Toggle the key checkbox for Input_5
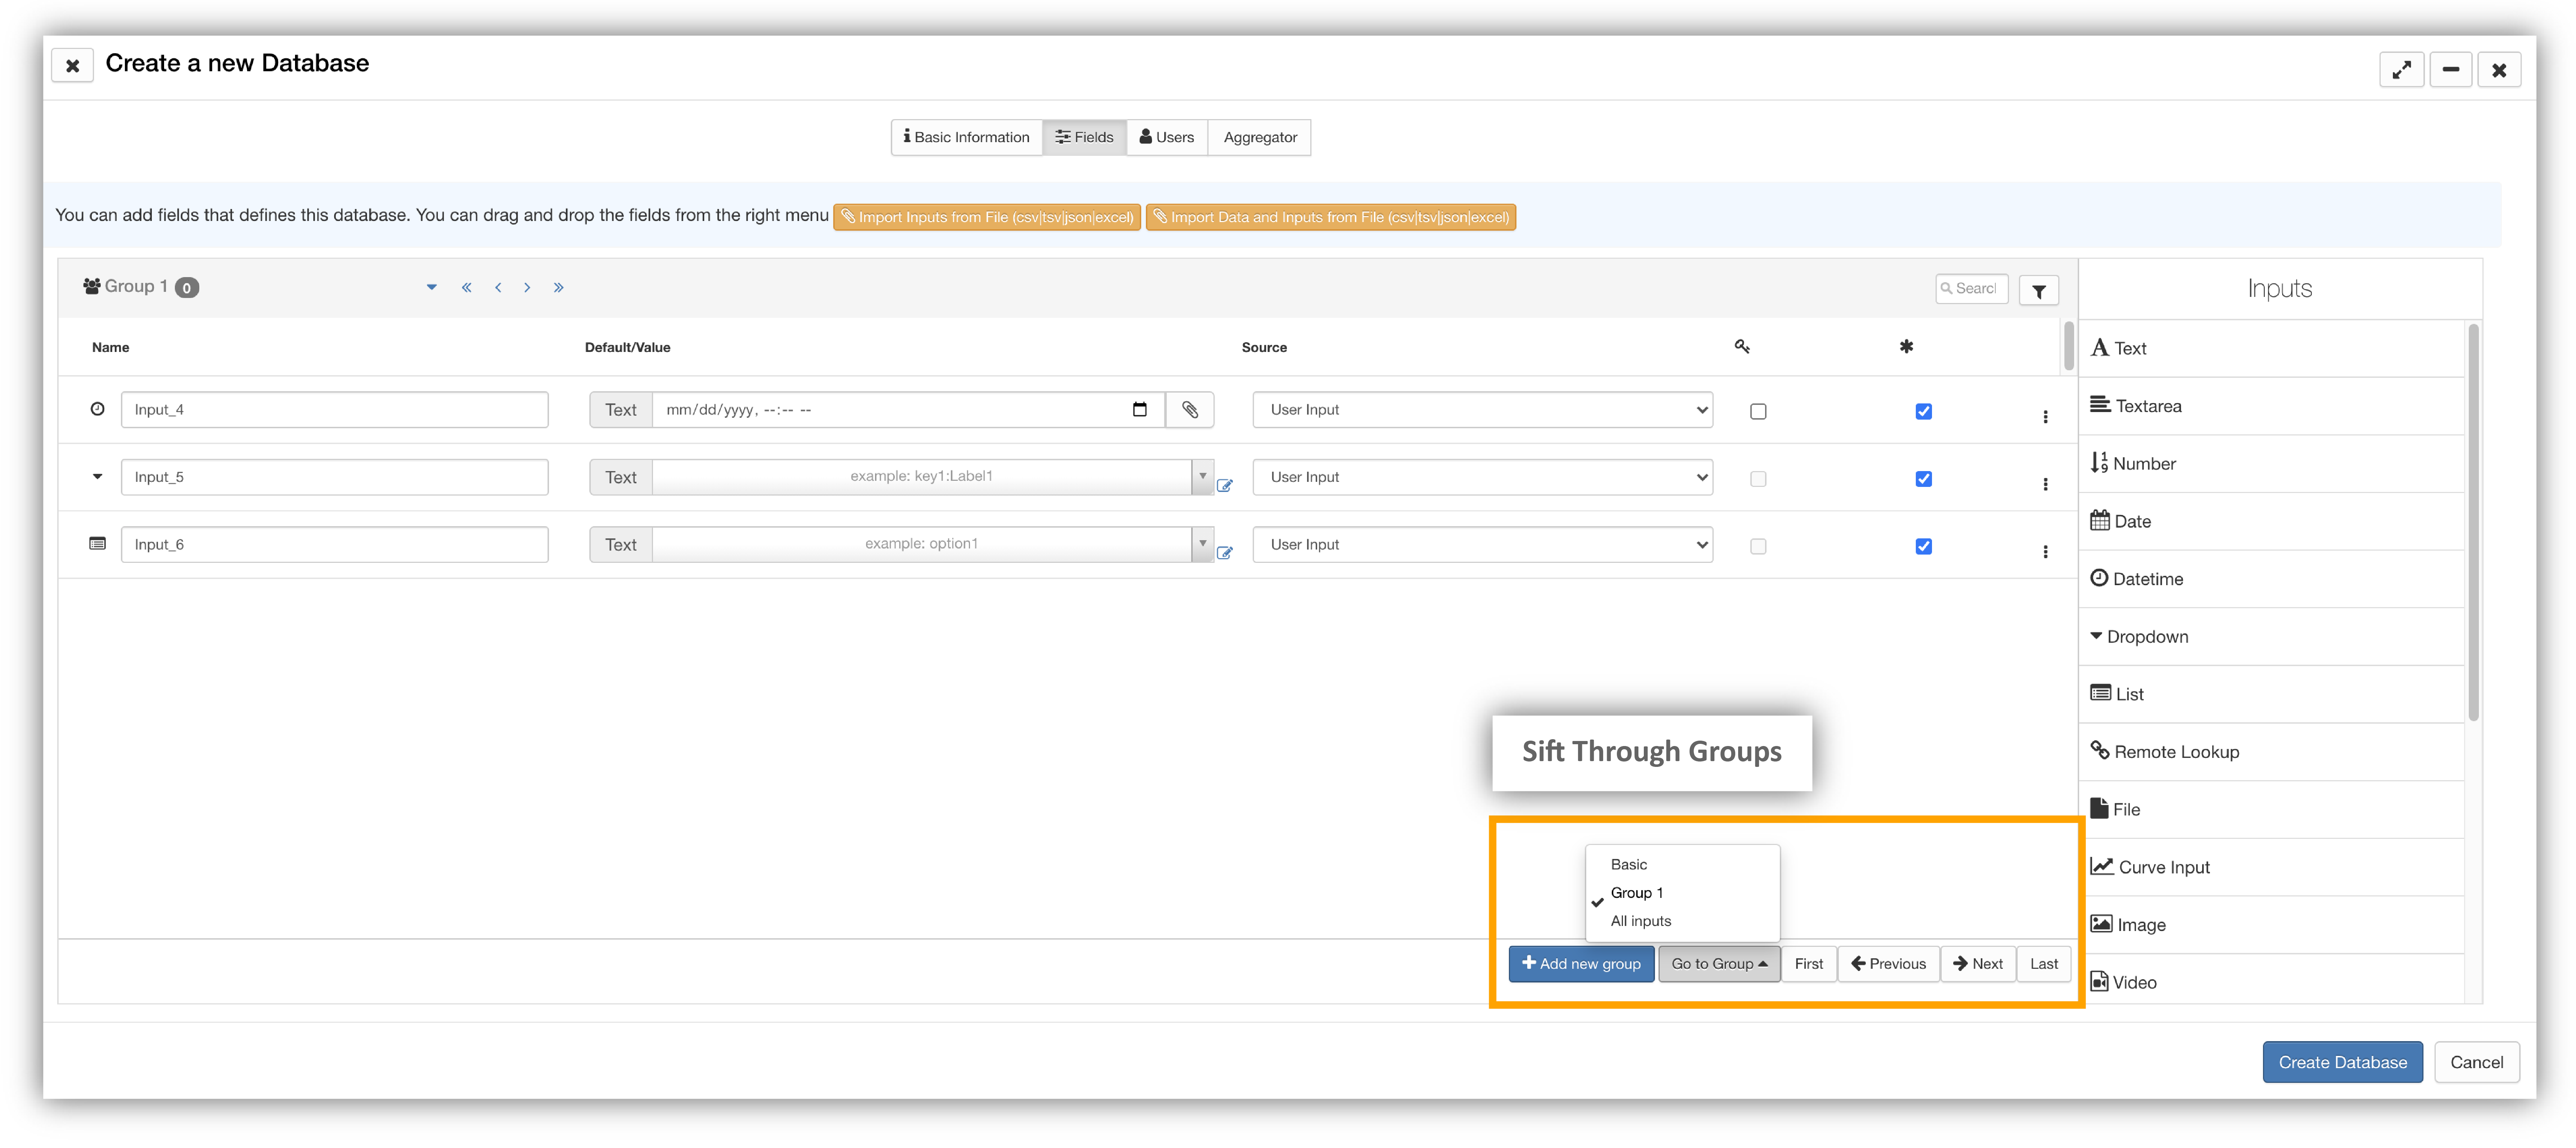Screen dimensions: 2576x1148 click(1758, 479)
